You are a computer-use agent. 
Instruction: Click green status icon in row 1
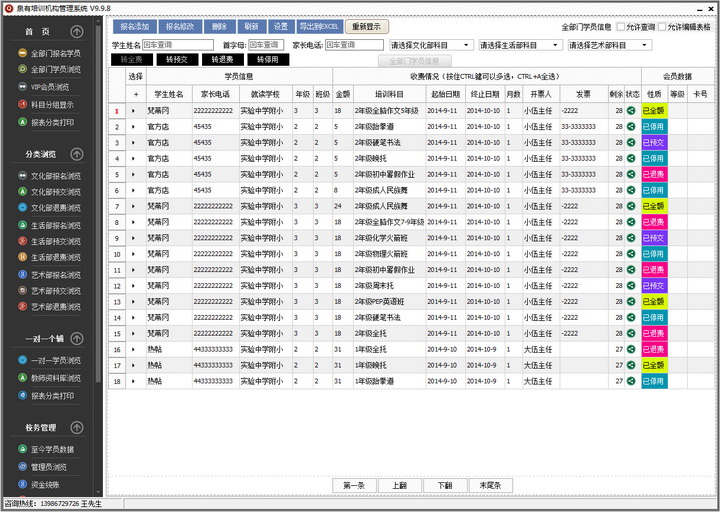631,111
